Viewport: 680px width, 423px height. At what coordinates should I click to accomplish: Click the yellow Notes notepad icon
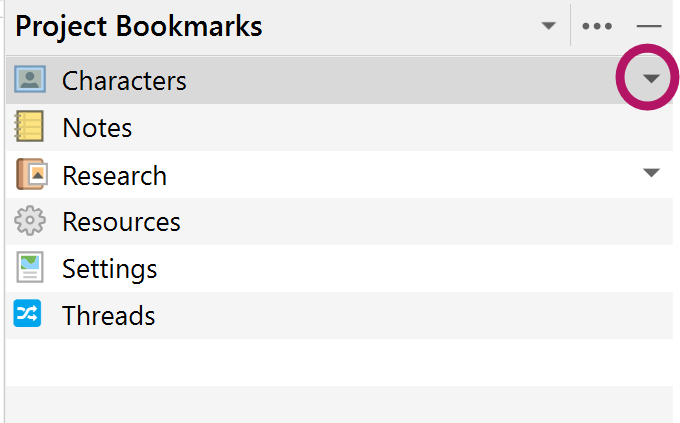tap(30, 127)
